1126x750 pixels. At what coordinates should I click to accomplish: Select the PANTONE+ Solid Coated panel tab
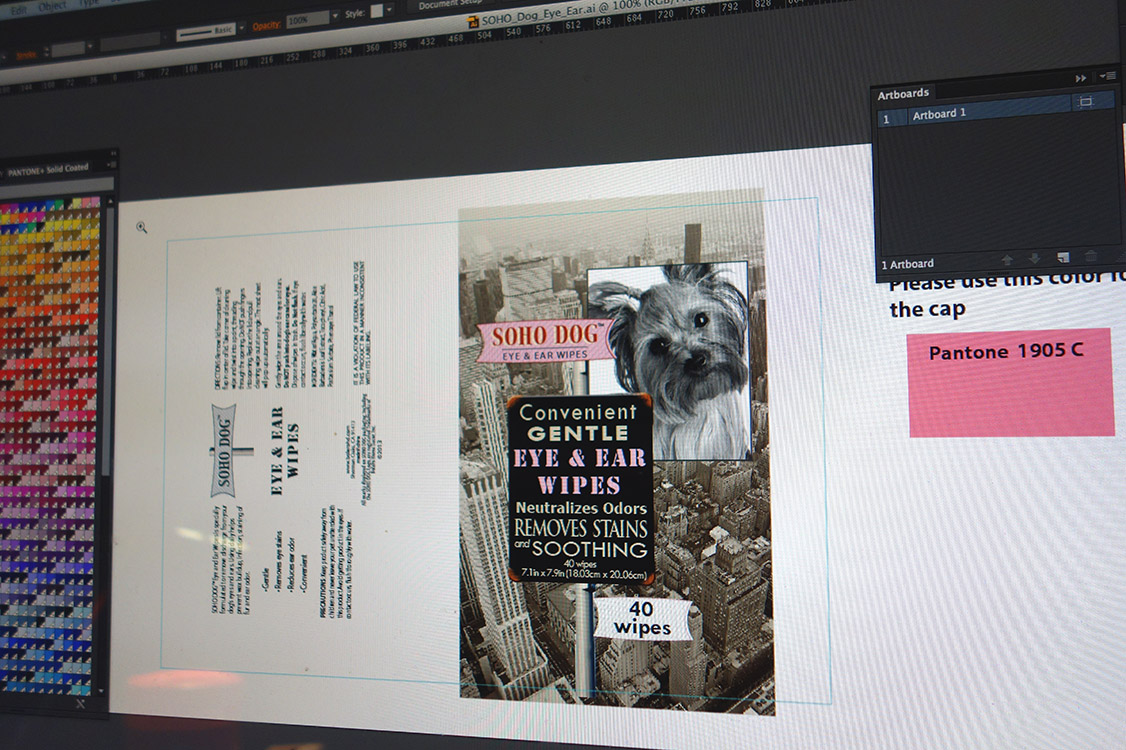pyautogui.click(x=47, y=170)
